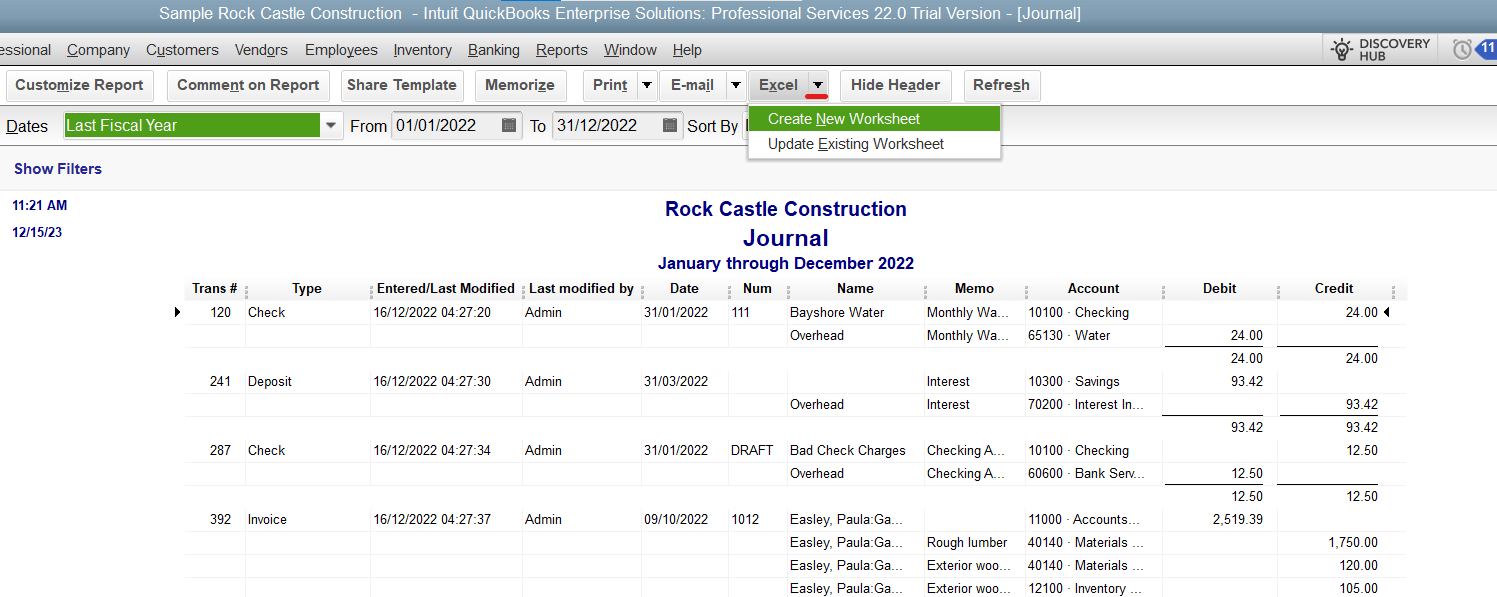Click Comment on Report button
Image resolution: width=1497 pixels, height=597 pixels.
[248, 86]
